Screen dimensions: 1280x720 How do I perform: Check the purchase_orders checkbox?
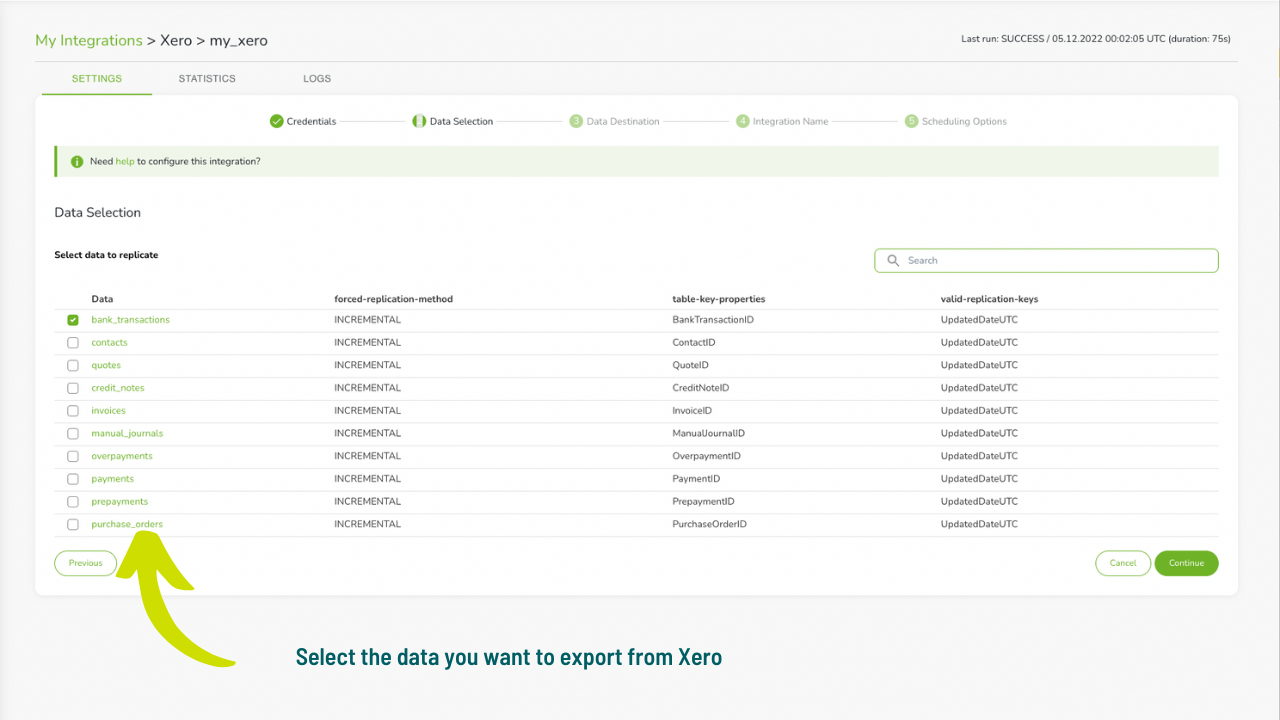[x=73, y=524]
